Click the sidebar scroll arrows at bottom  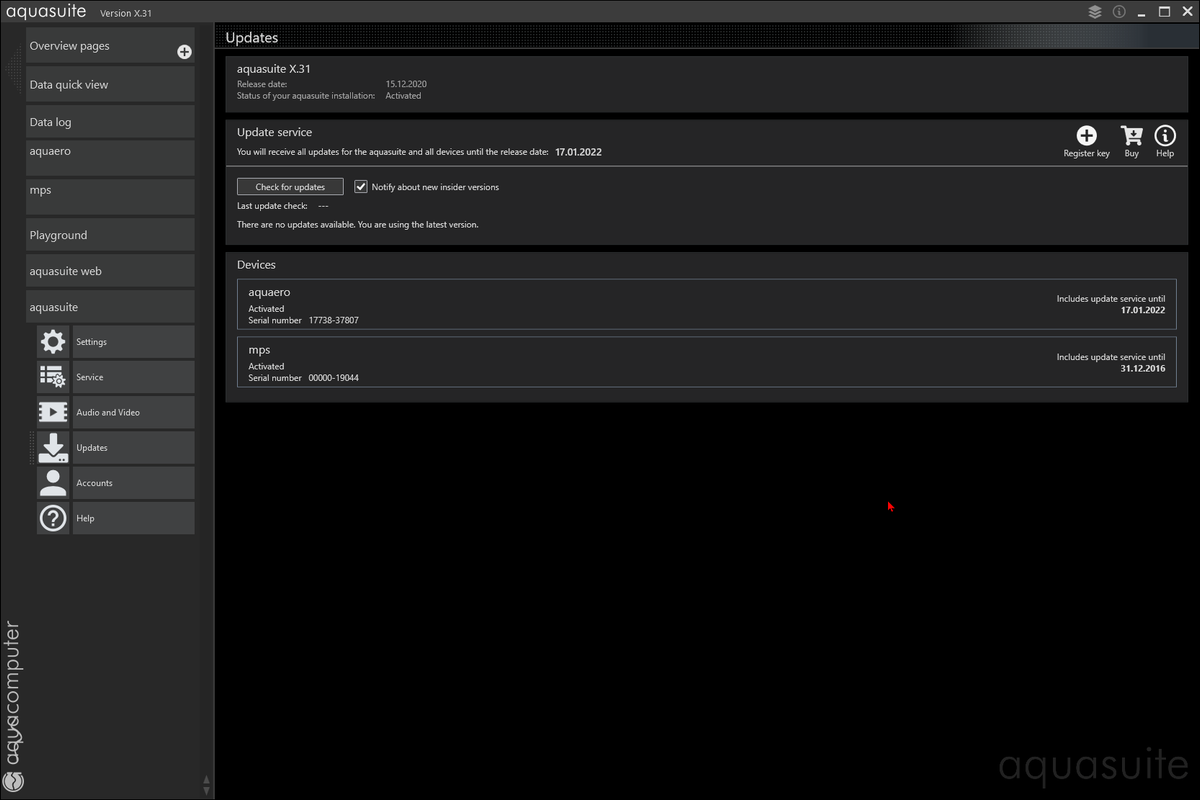[206, 783]
